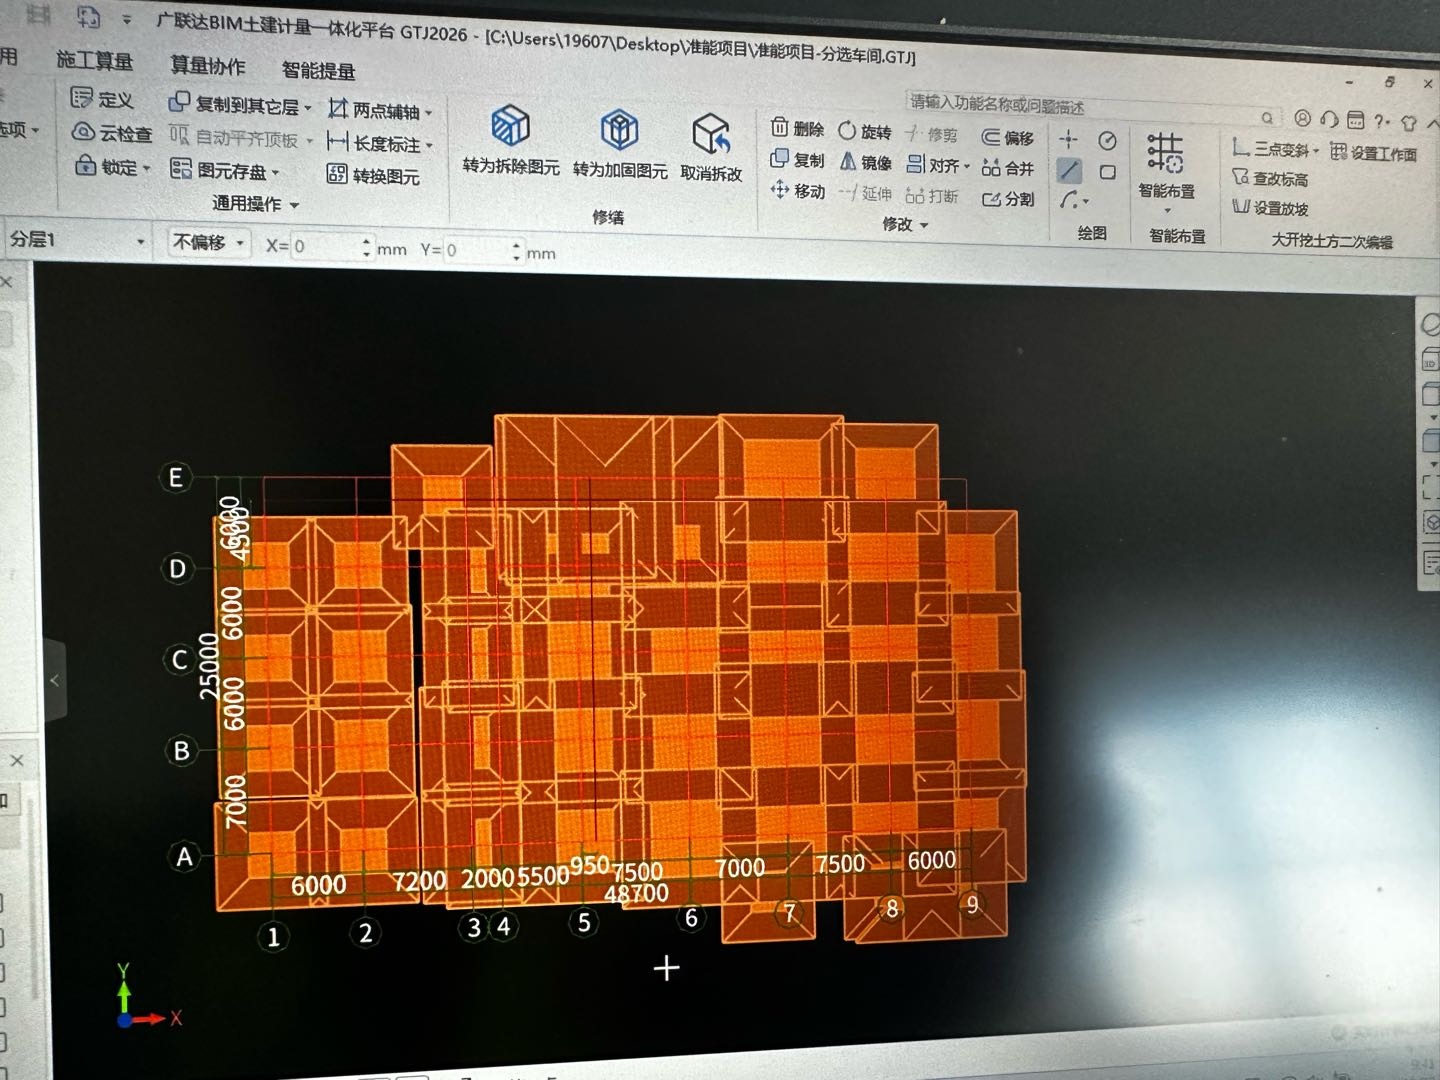Run 云检查 cloud check
Viewport: 1440px width, 1080px height.
pos(112,133)
